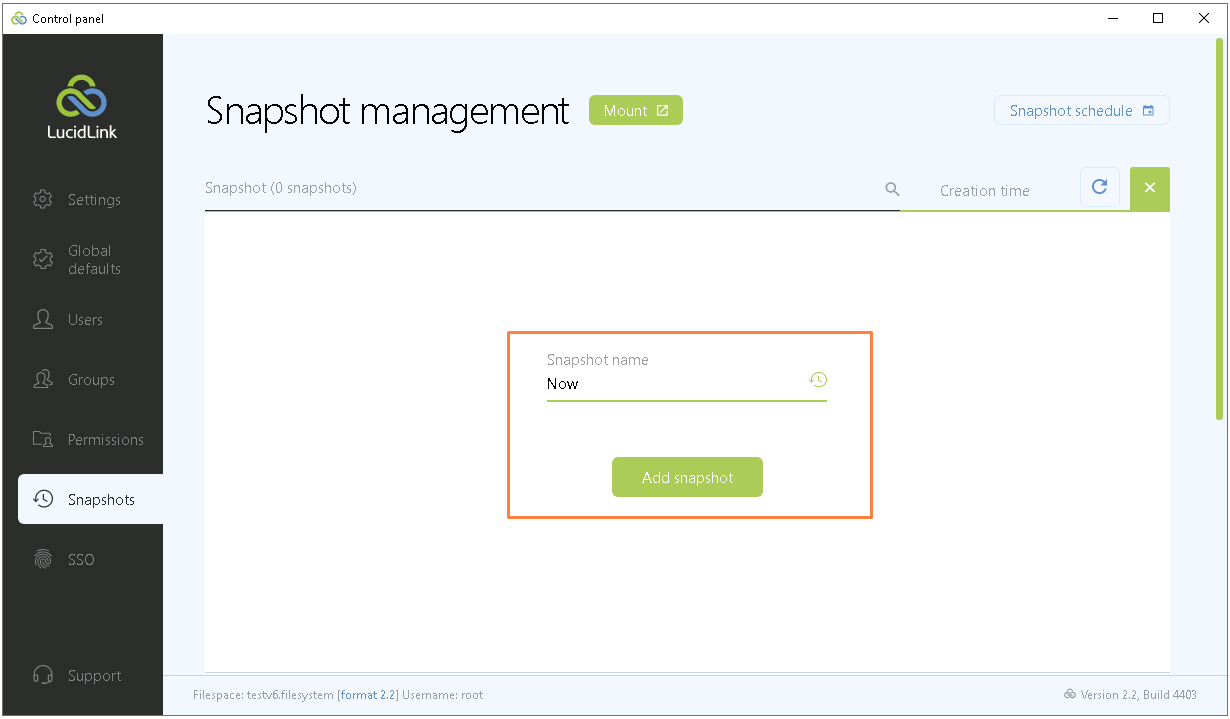Click the Groups people icon
This screenshot has width=1230, height=719.
(x=43, y=379)
